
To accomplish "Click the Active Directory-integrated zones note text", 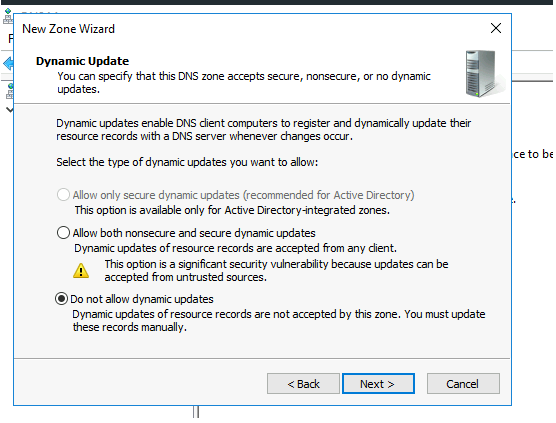I will tap(232, 210).
